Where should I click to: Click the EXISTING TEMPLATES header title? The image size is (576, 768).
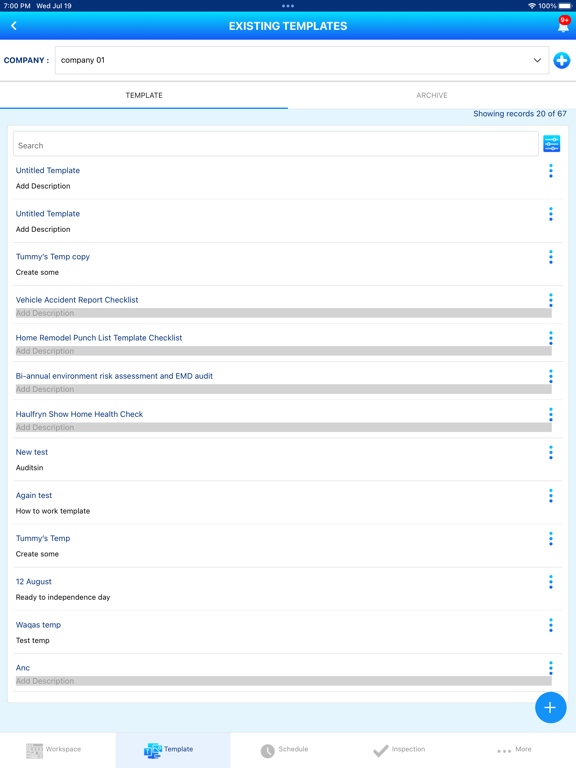coord(288,26)
